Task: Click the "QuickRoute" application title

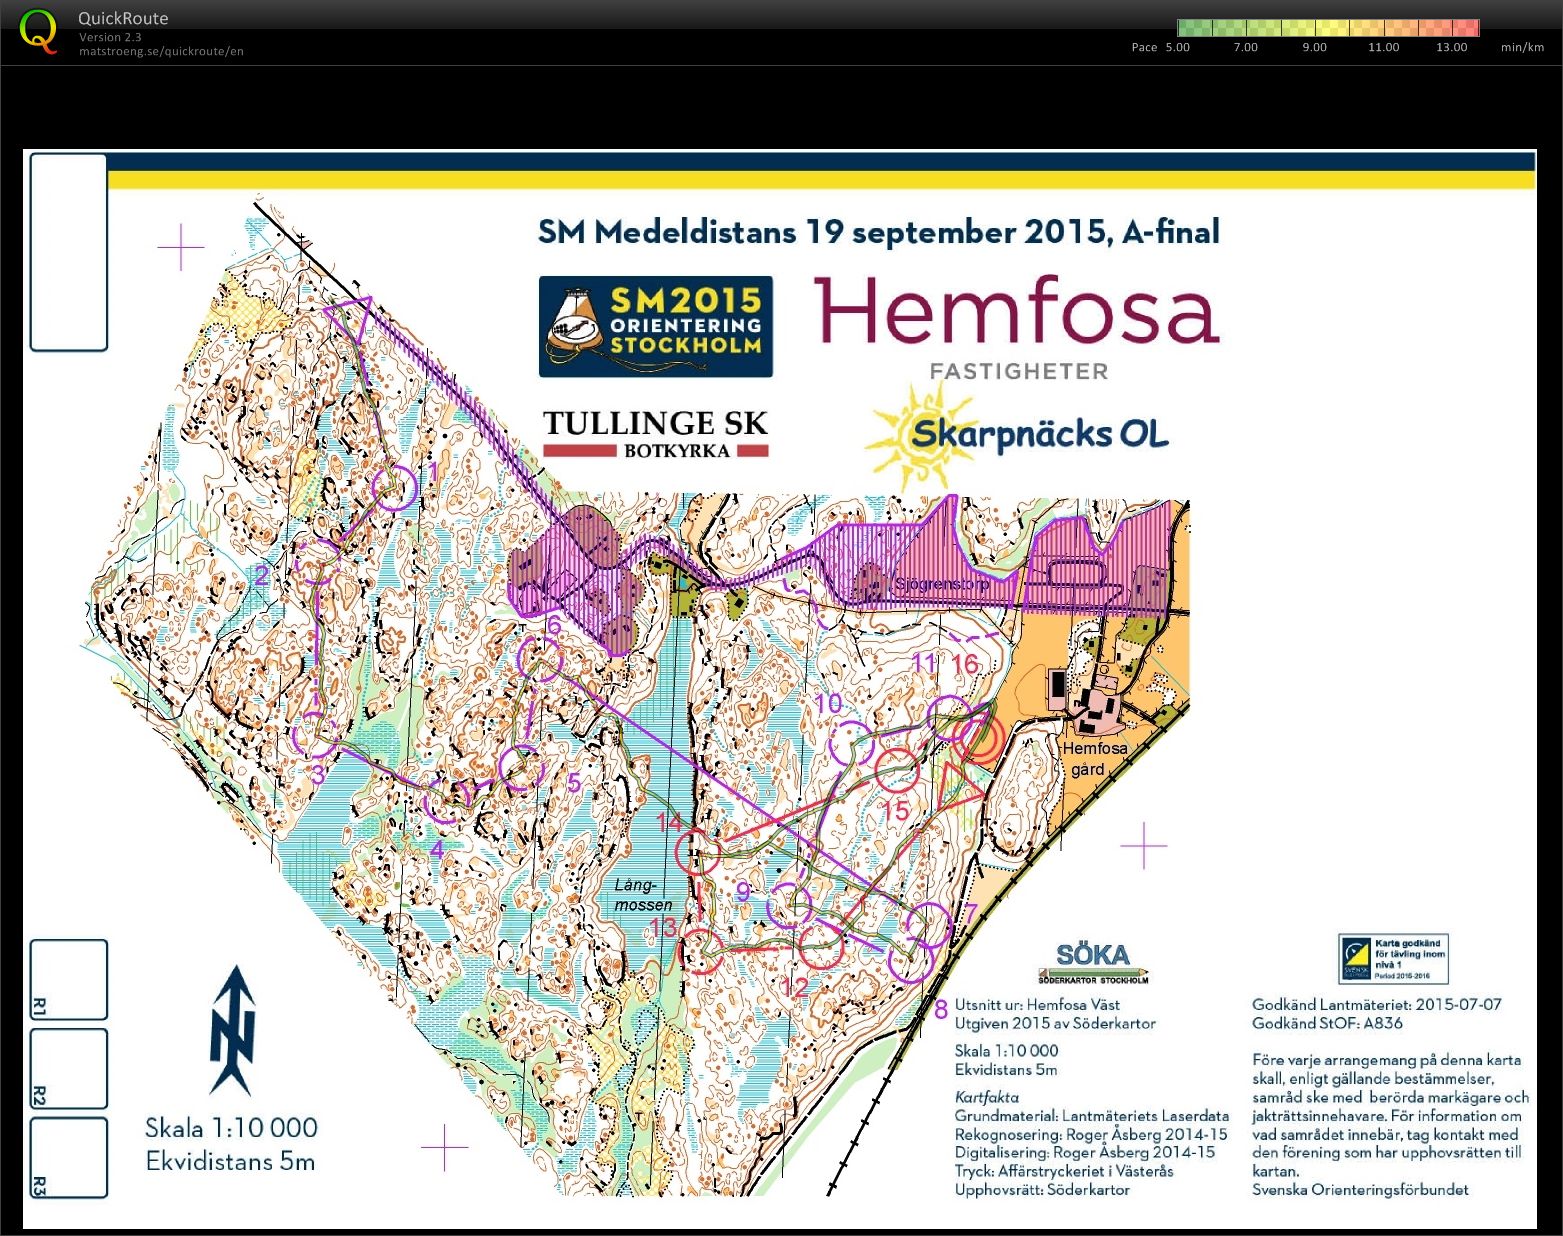Action: click(123, 18)
